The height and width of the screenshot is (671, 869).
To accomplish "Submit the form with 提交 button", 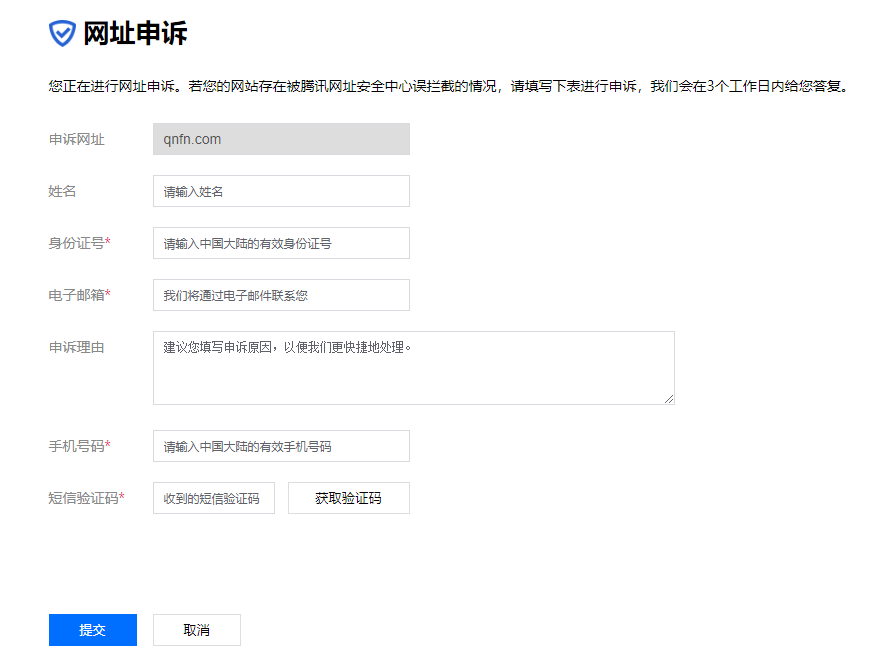I will 93,630.
